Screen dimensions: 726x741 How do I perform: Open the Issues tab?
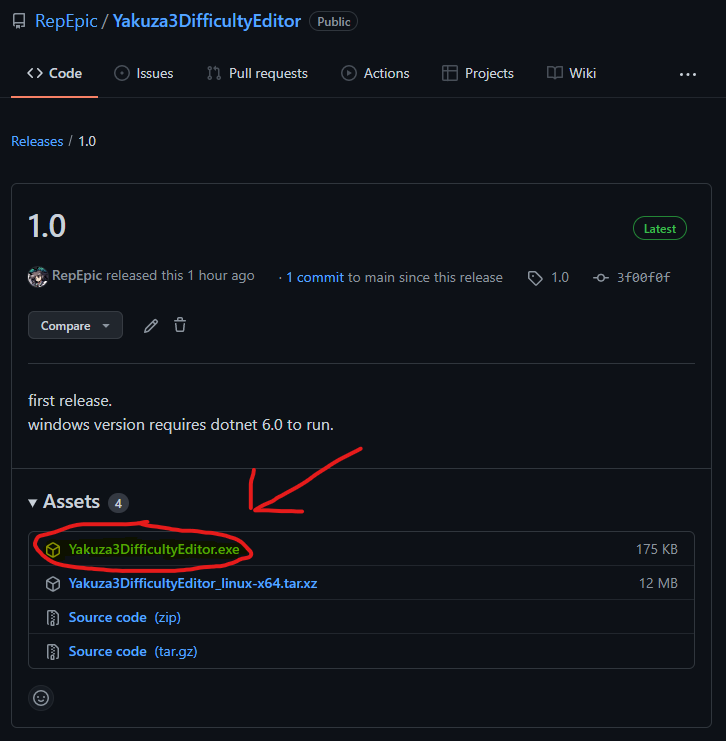coord(144,73)
